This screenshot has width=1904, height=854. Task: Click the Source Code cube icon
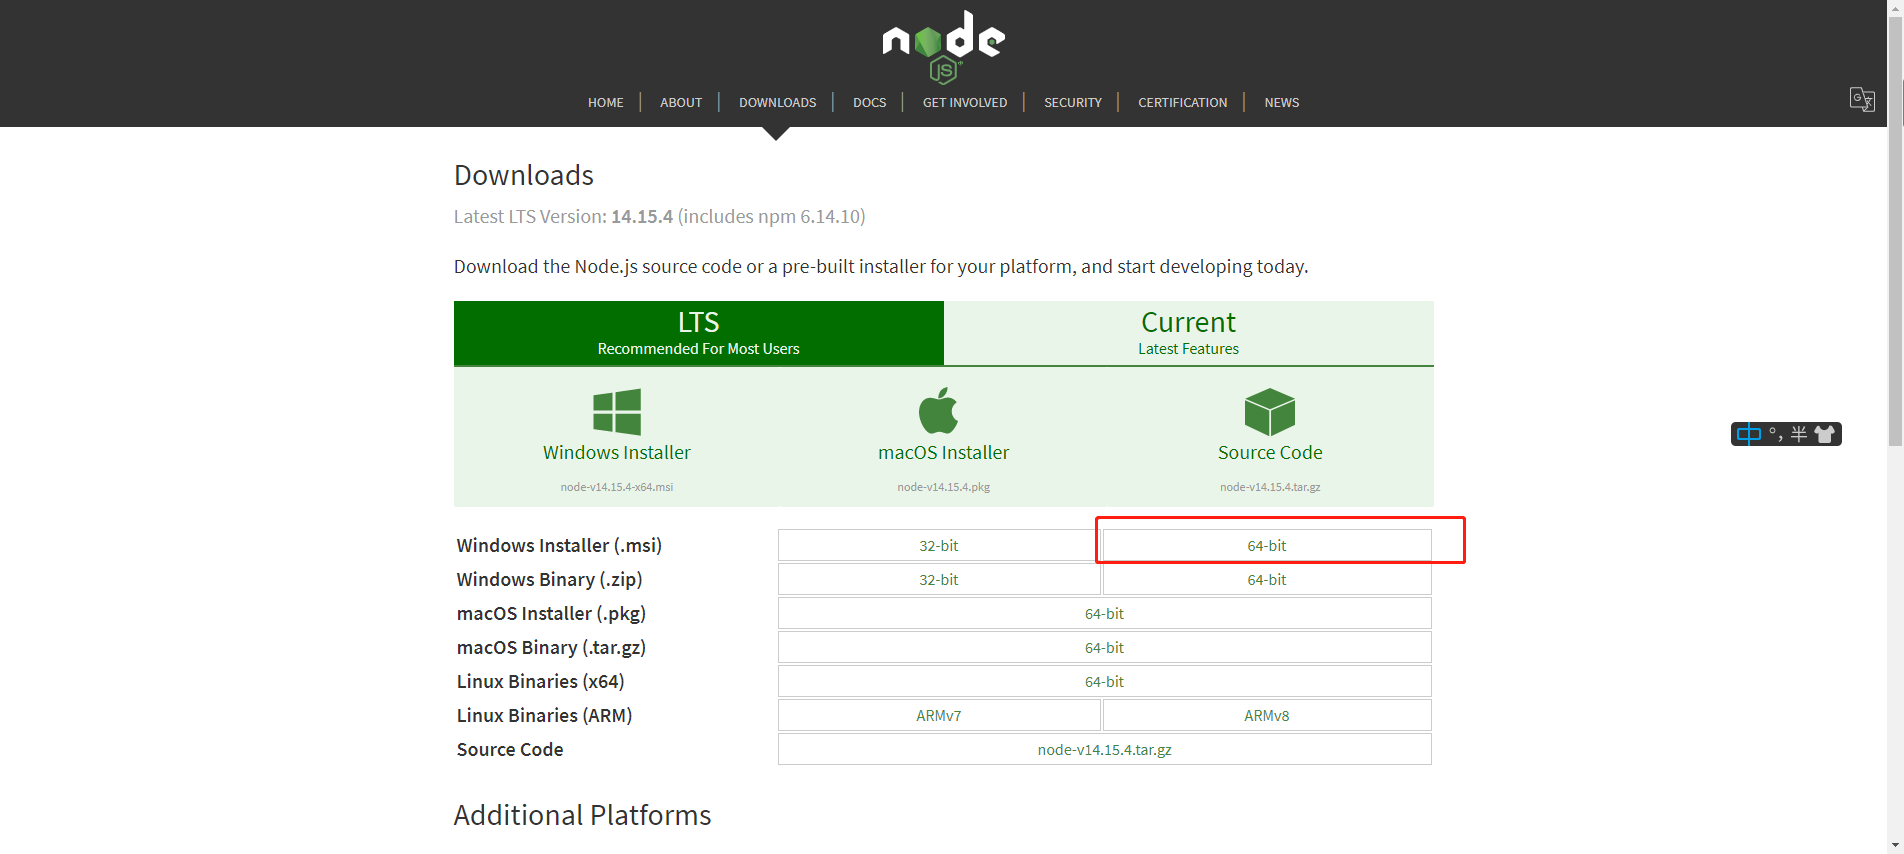coord(1270,412)
